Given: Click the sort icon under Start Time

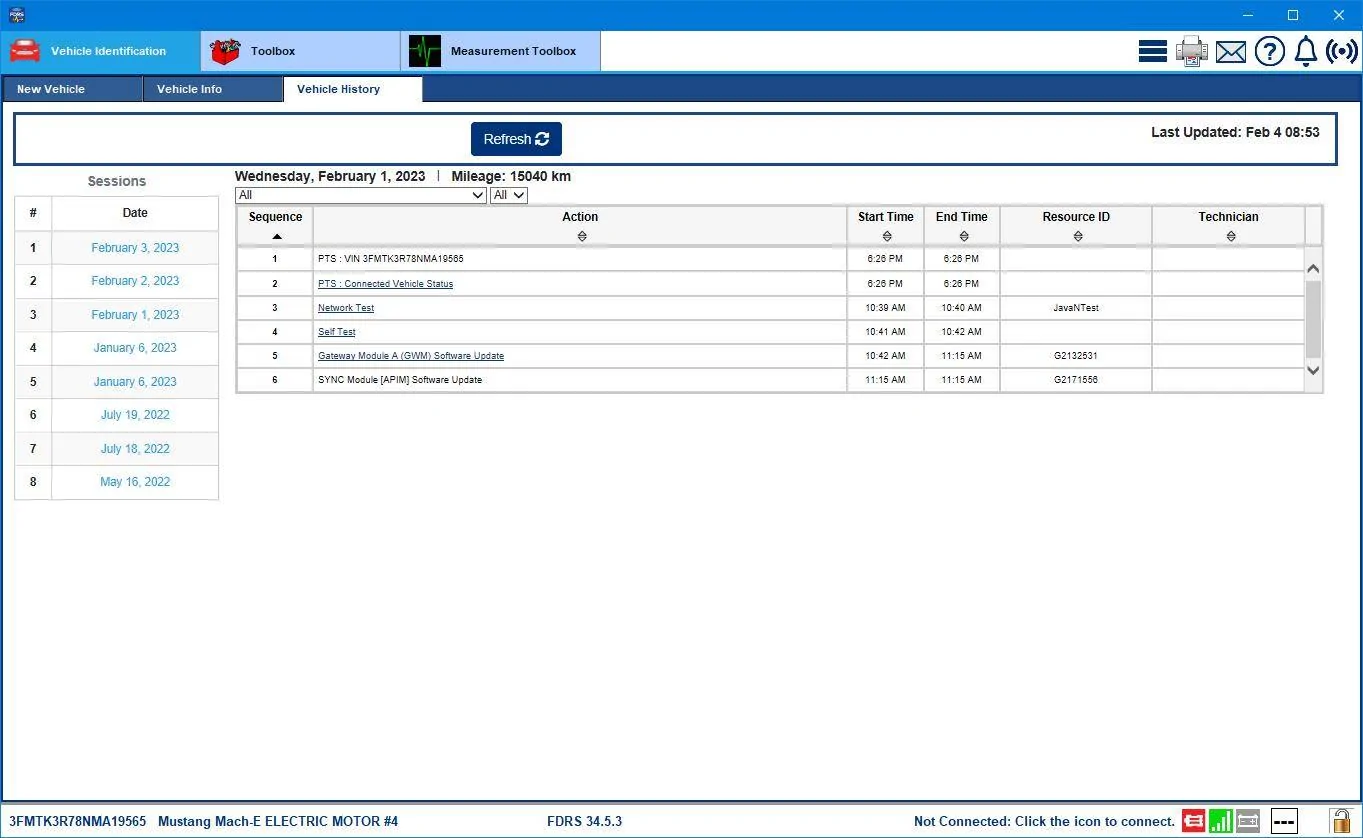Looking at the screenshot, I should click(887, 237).
